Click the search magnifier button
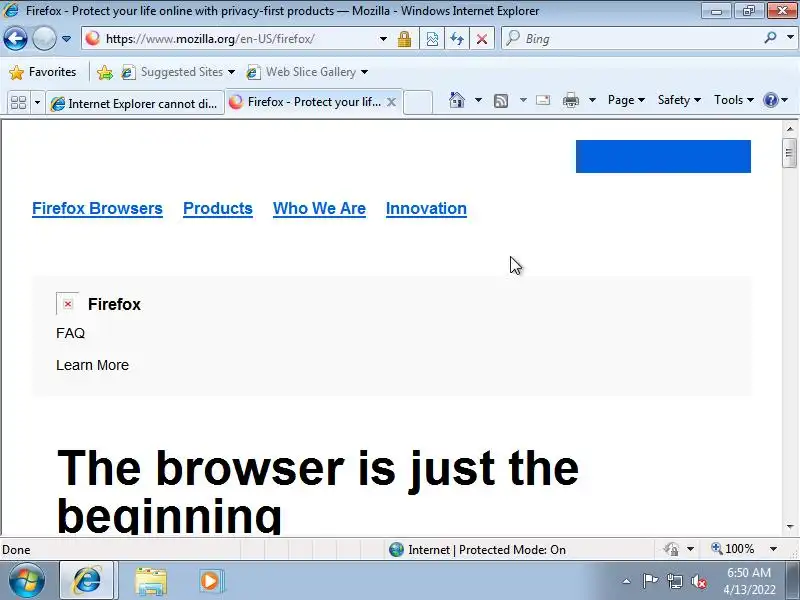Viewport: 800px width, 600px height. 770,38
